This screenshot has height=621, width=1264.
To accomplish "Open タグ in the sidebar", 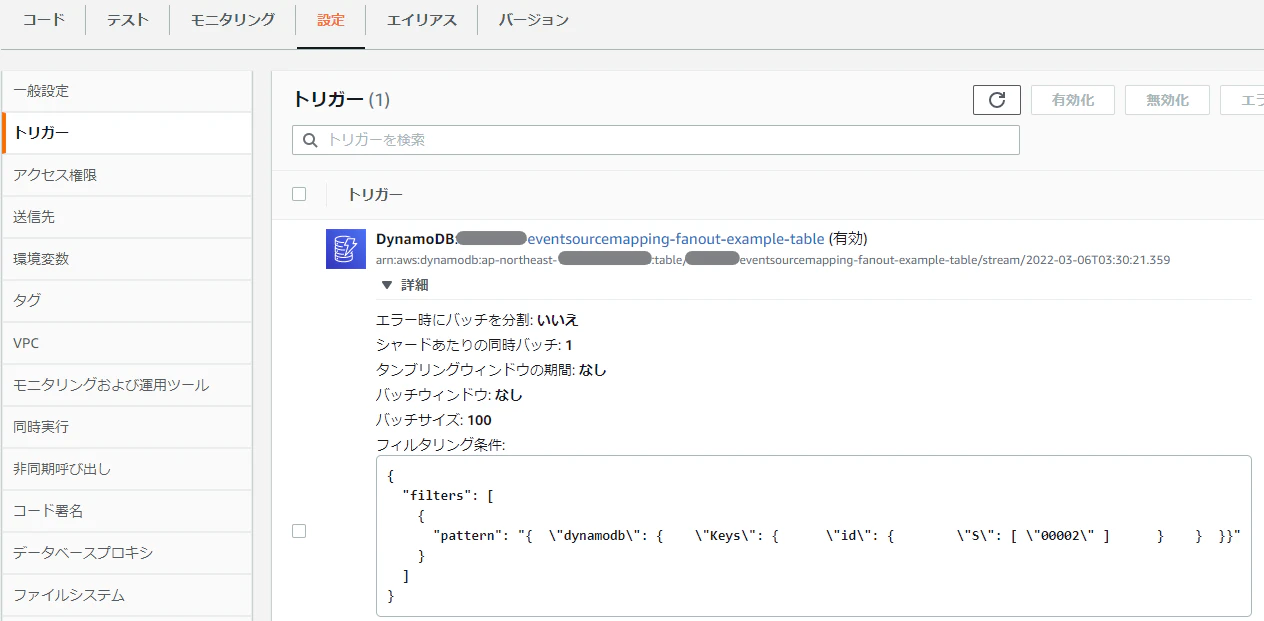I will pos(127,301).
